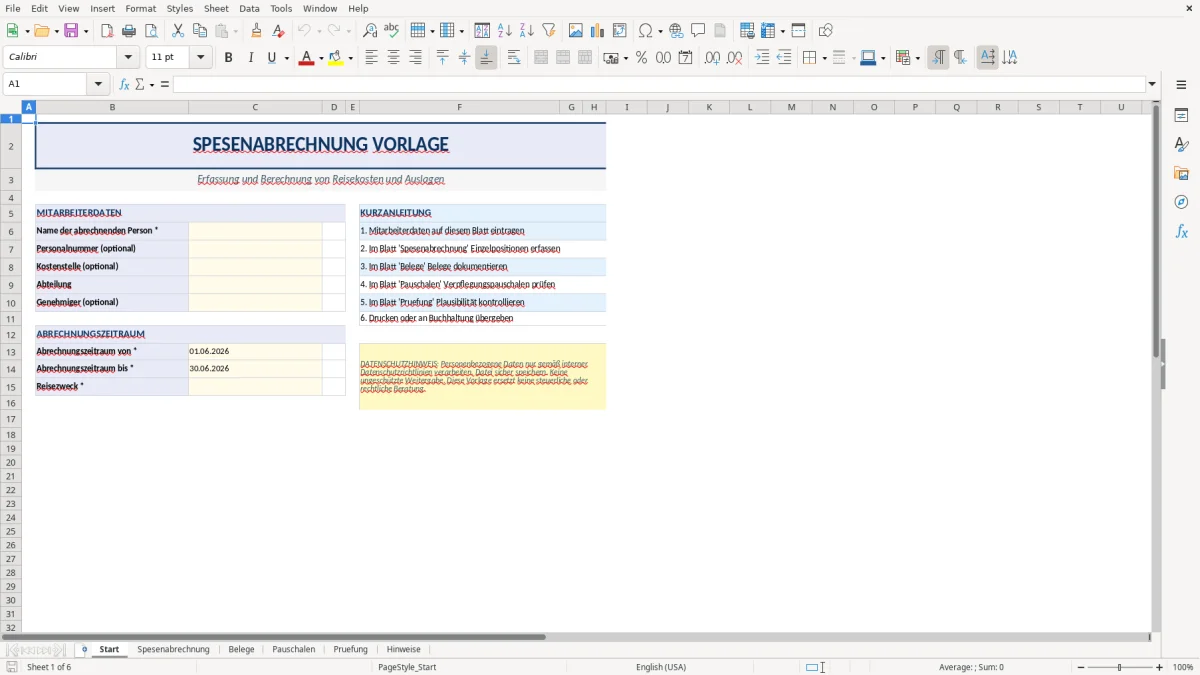Switch to the Hinweise sheet tab
This screenshot has width=1200, height=675.
click(404, 649)
